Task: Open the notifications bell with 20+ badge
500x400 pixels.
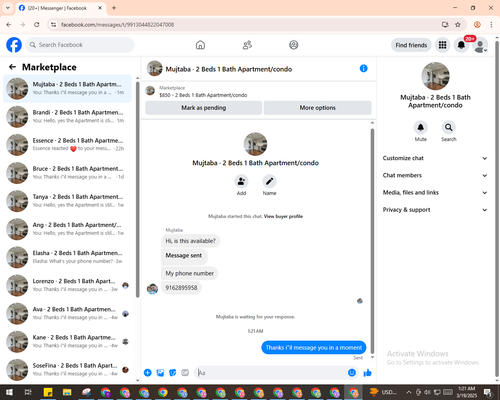Action: click(461, 45)
